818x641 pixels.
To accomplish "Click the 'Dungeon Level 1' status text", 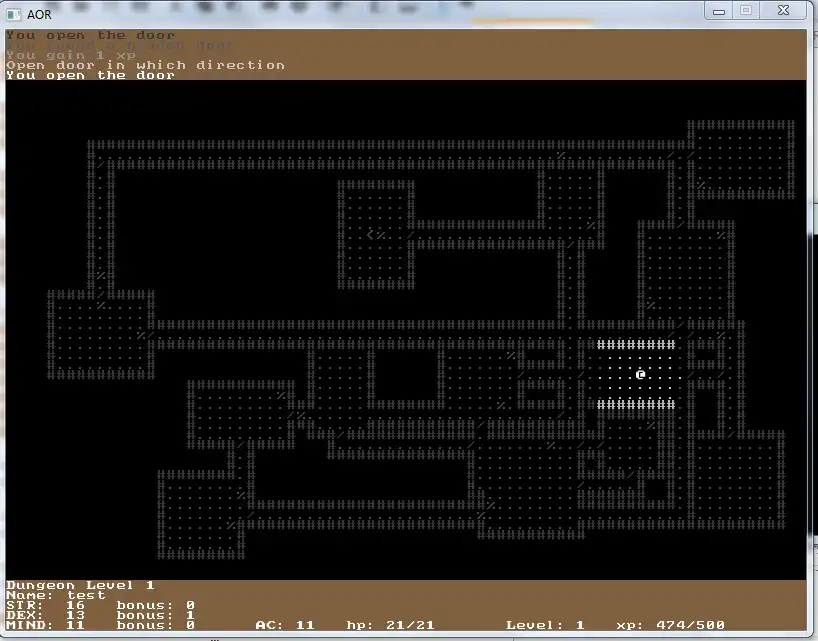I will coord(80,585).
